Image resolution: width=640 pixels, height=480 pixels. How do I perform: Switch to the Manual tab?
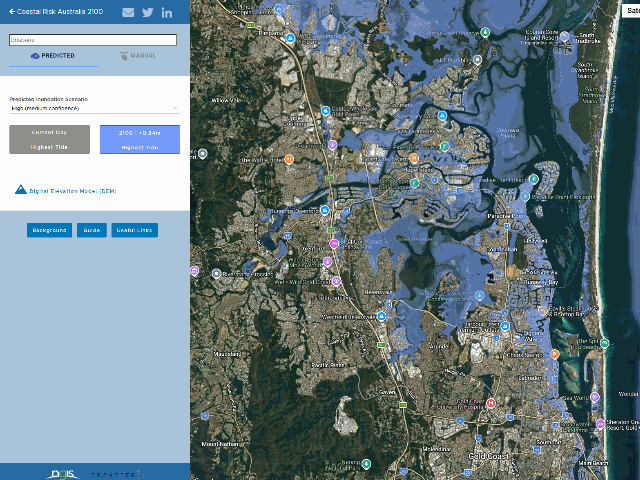coord(138,56)
